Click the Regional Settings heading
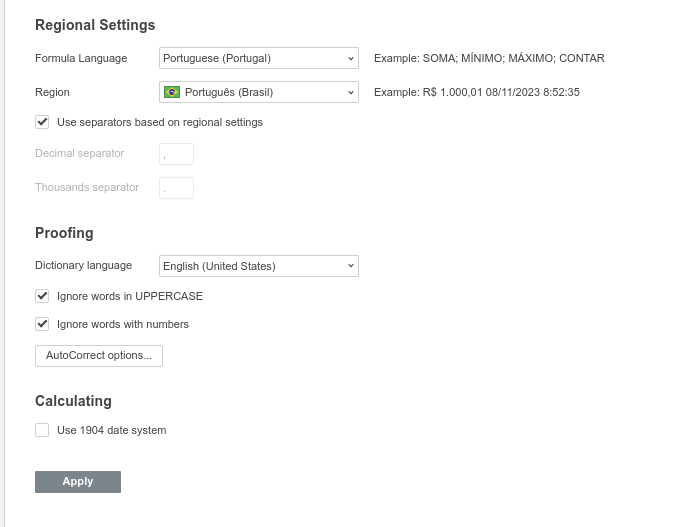The width and height of the screenshot is (682, 527). pyautogui.click(x=95, y=25)
